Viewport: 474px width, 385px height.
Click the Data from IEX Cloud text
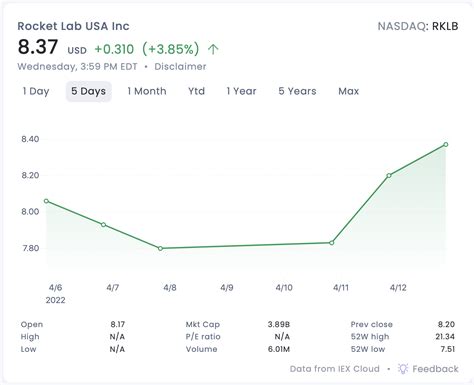pos(335,369)
